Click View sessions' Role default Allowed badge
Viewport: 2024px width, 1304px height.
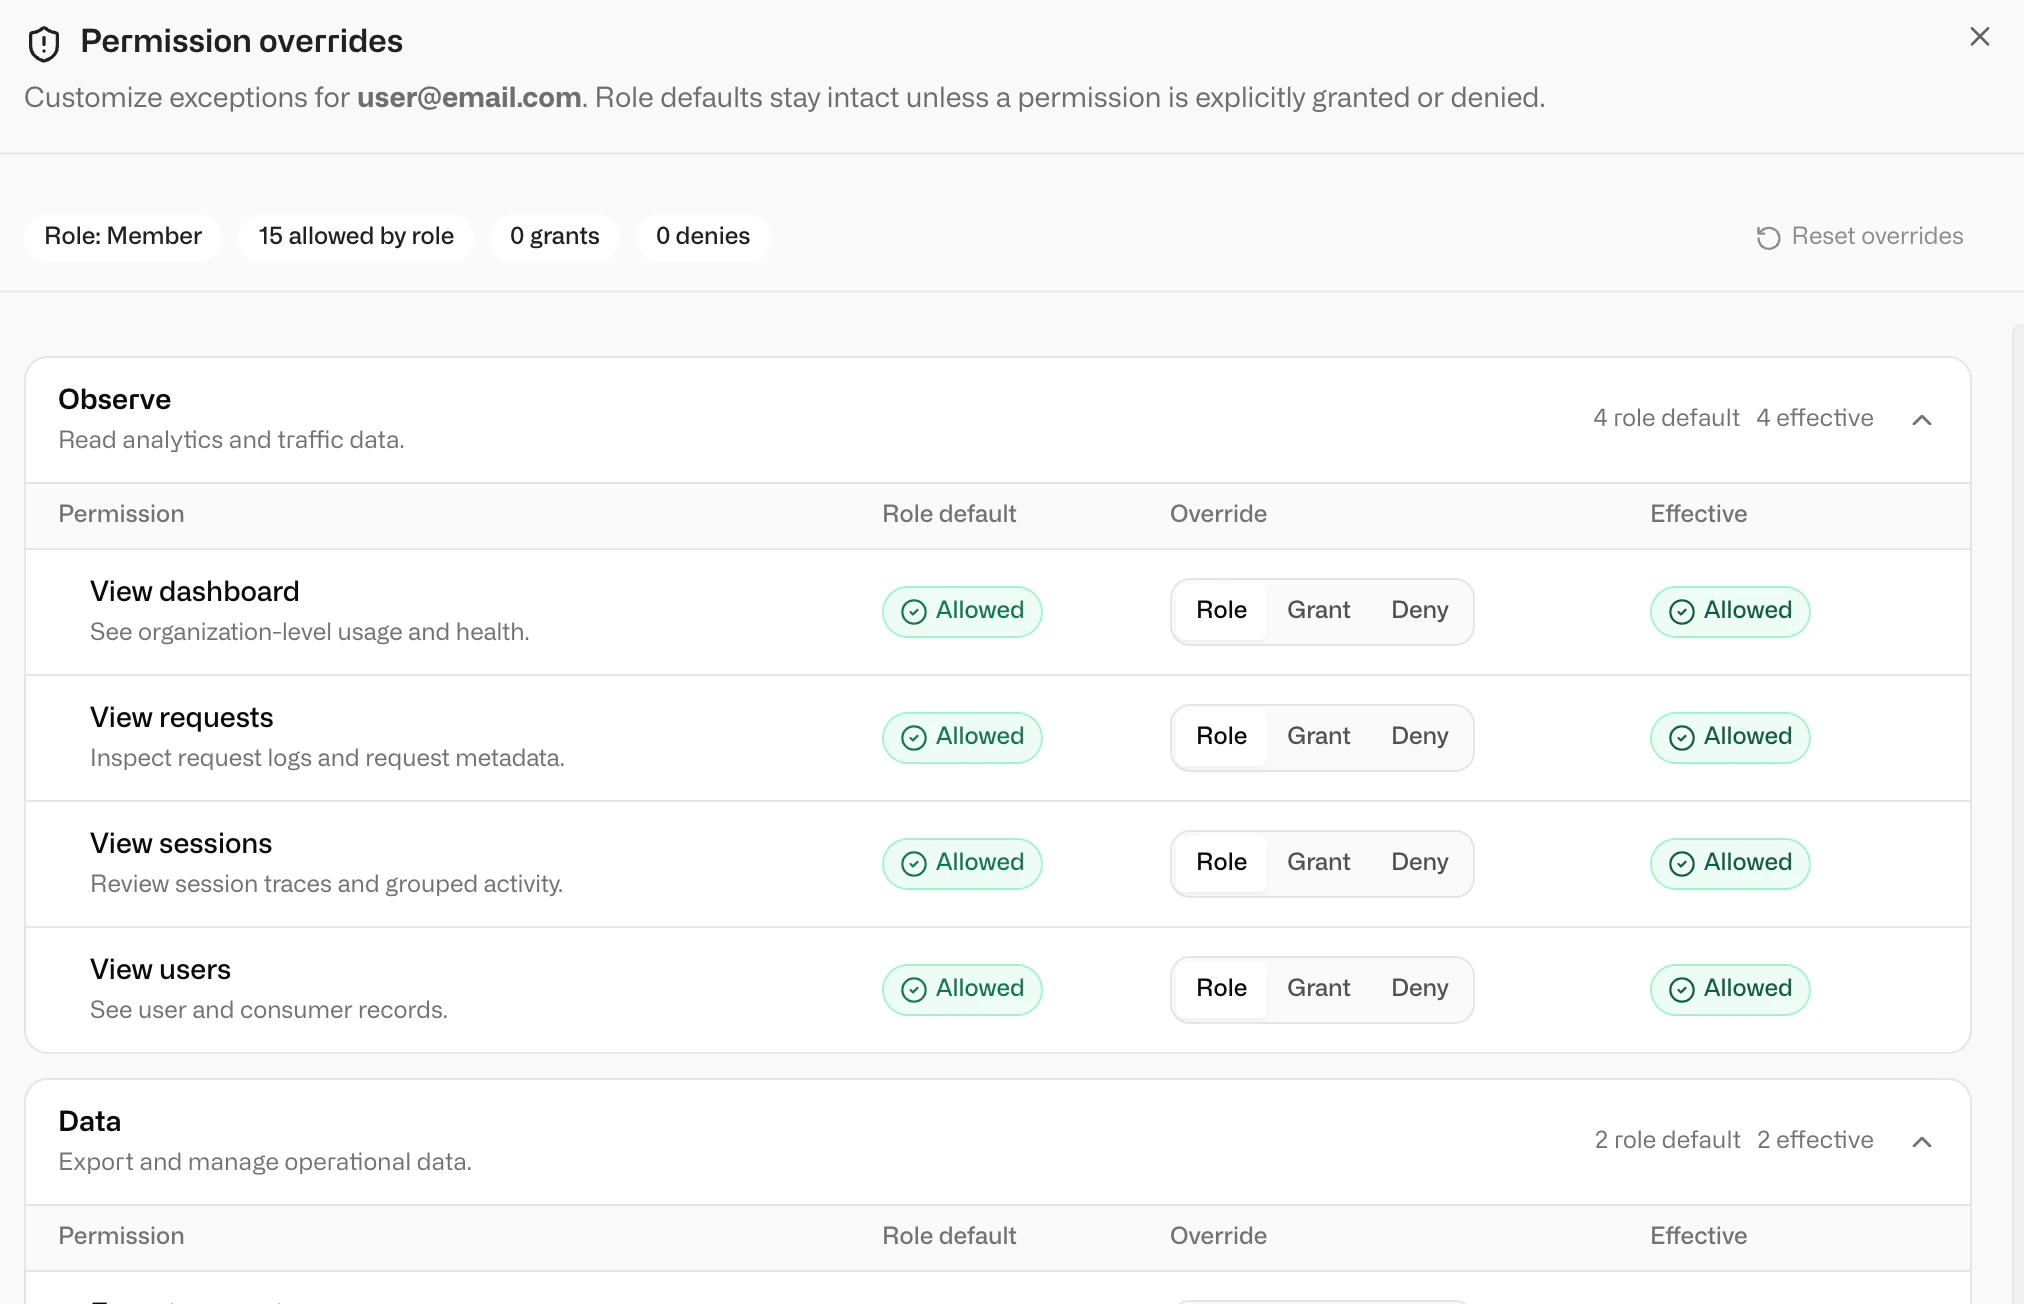pyautogui.click(x=962, y=863)
